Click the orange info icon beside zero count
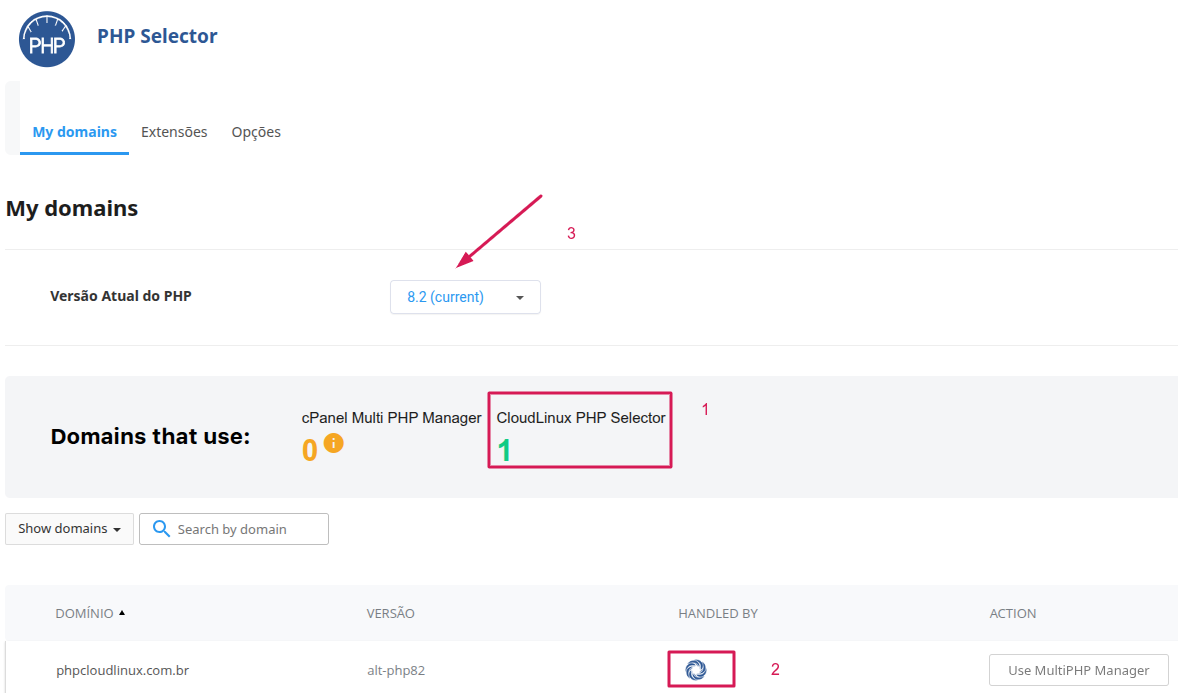 [x=333, y=443]
